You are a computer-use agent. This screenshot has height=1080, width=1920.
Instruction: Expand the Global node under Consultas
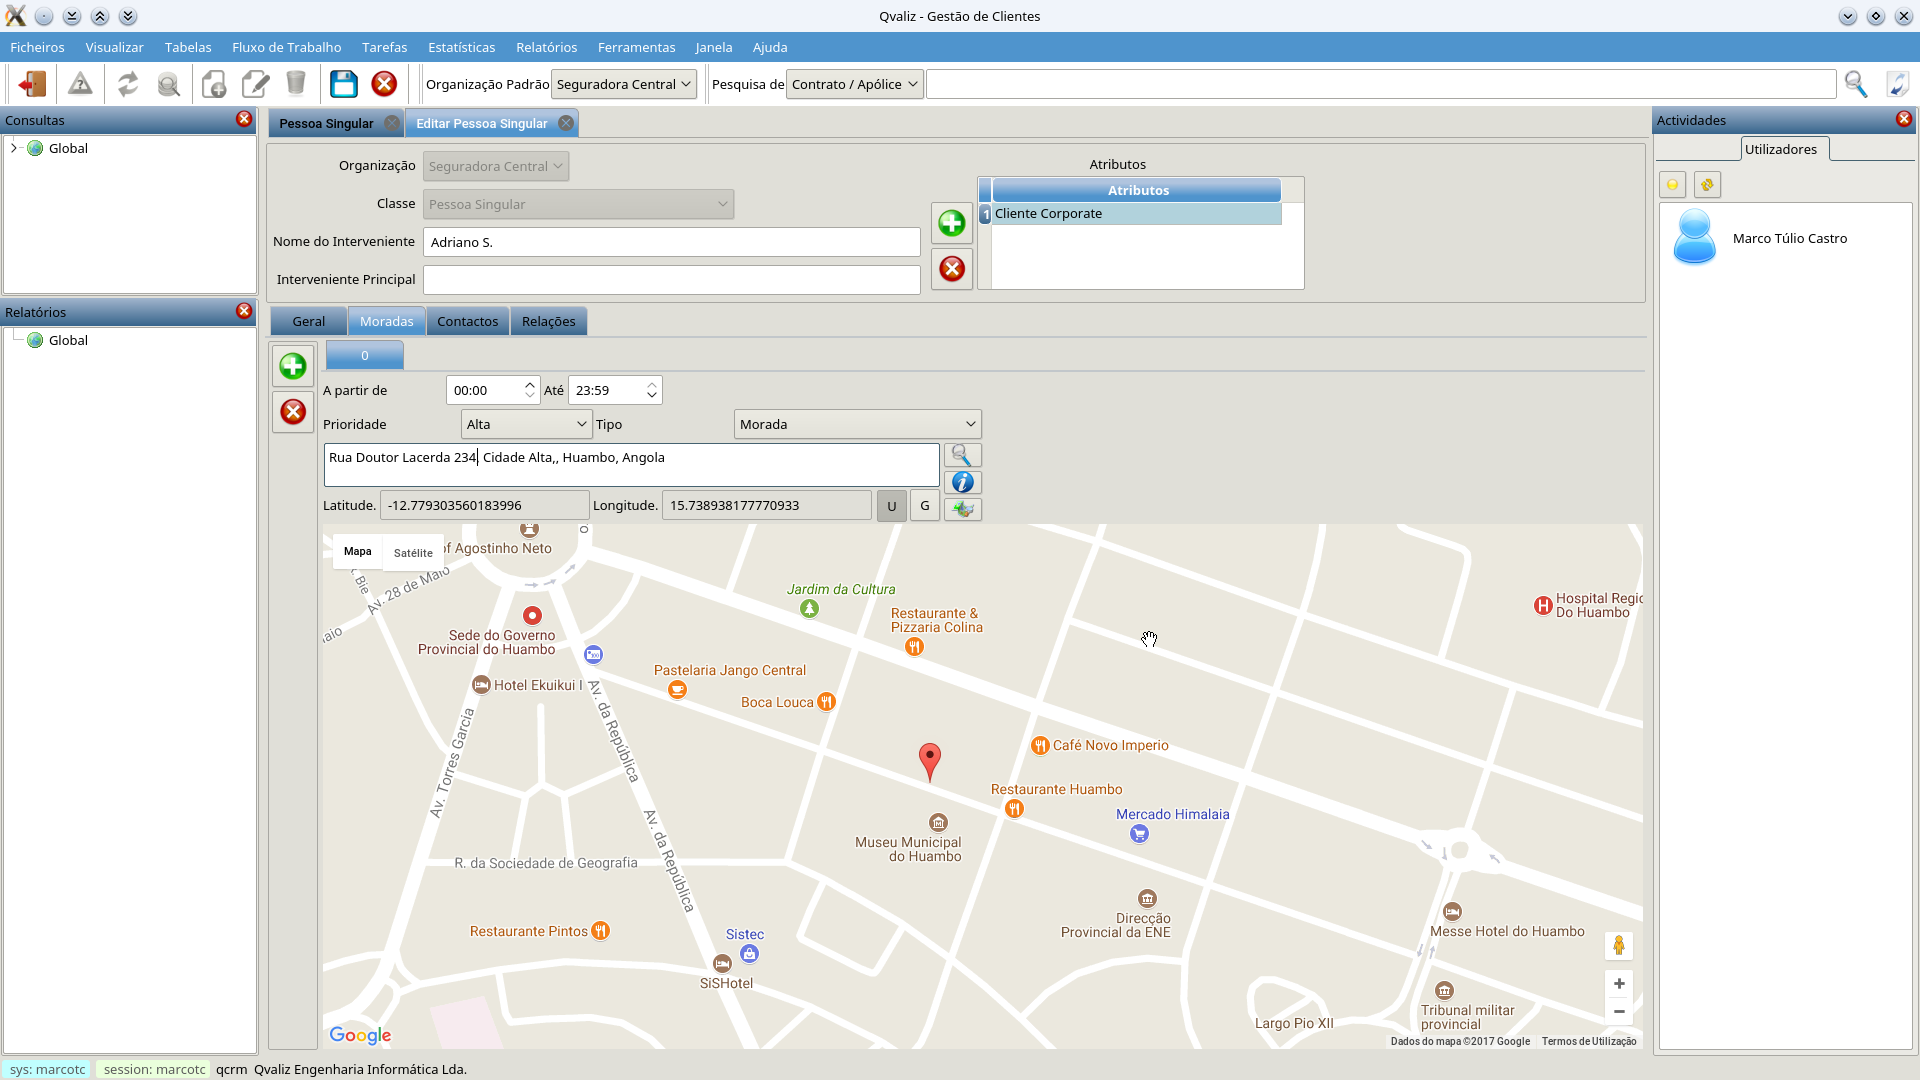pos(14,148)
